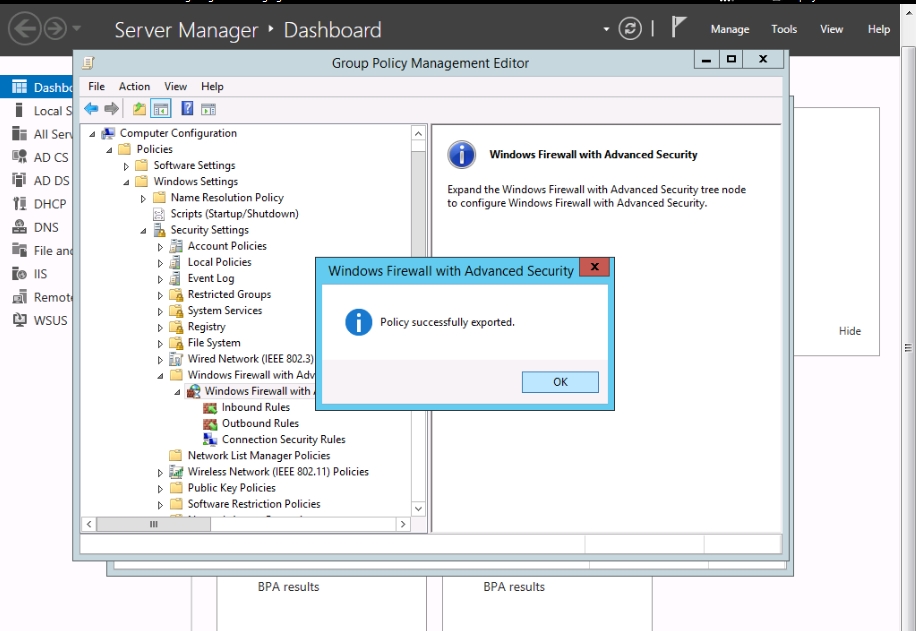
Task: Click the Forward arrow in the editor toolbar
Action: coord(111,109)
